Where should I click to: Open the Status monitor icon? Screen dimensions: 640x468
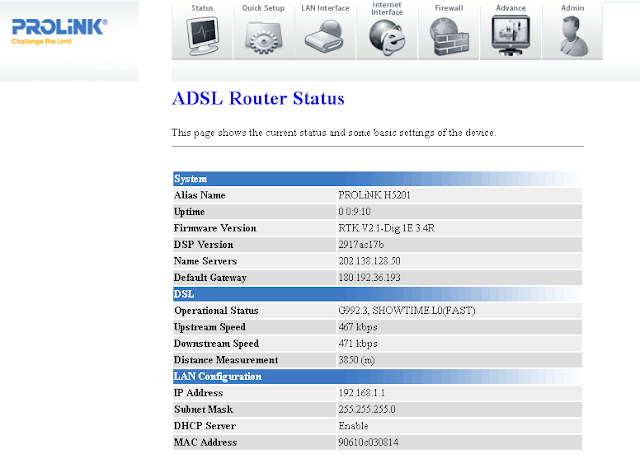202,36
